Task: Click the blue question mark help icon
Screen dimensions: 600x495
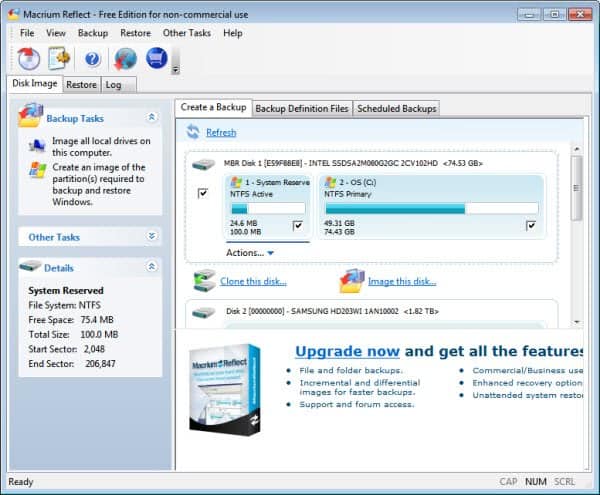Action: pyautogui.click(x=92, y=59)
